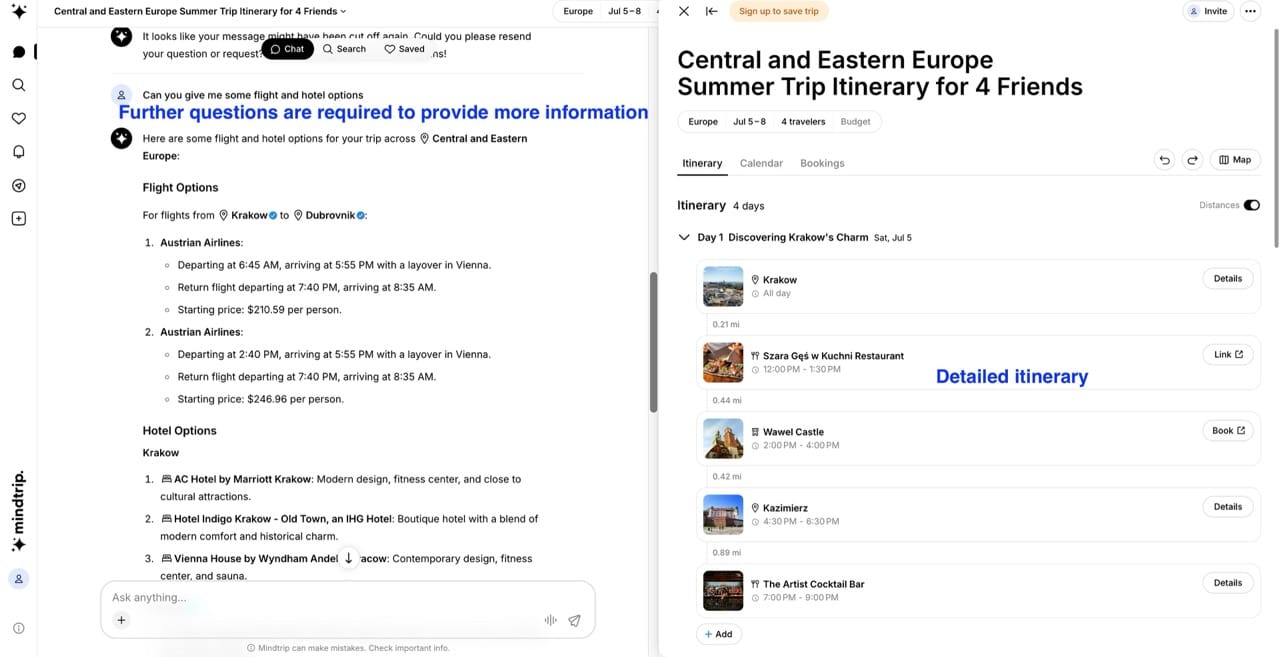Collapse Day 1 Discovering Krakow's Charm
The width and height of the screenshot is (1280, 657).
[684, 237]
